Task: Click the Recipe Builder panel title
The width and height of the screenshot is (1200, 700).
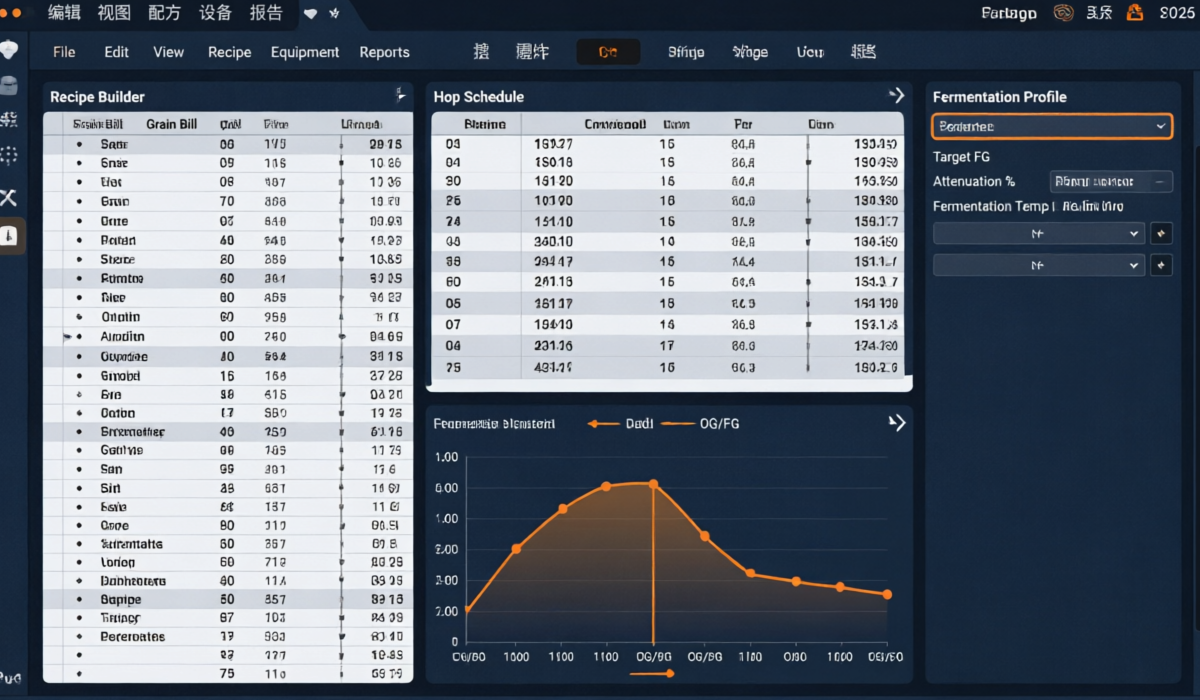Action: (97, 97)
